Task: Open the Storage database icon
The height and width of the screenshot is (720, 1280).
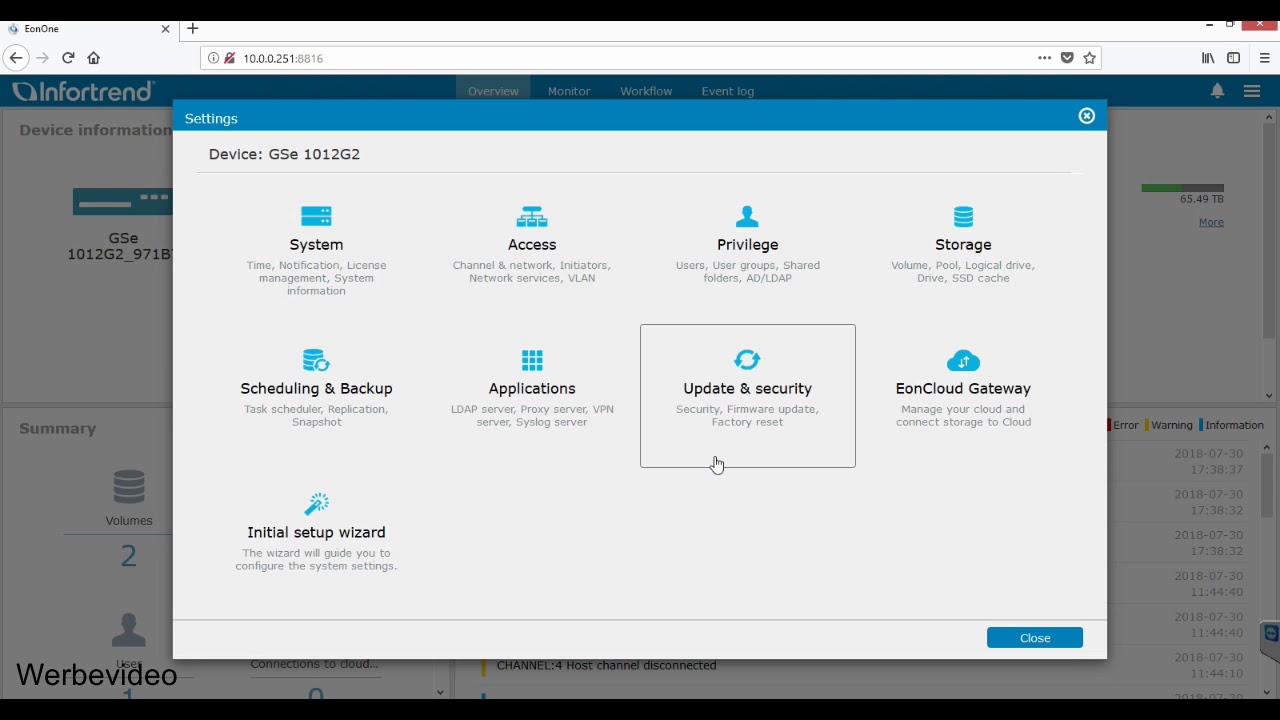Action: pyautogui.click(x=963, y=216)
